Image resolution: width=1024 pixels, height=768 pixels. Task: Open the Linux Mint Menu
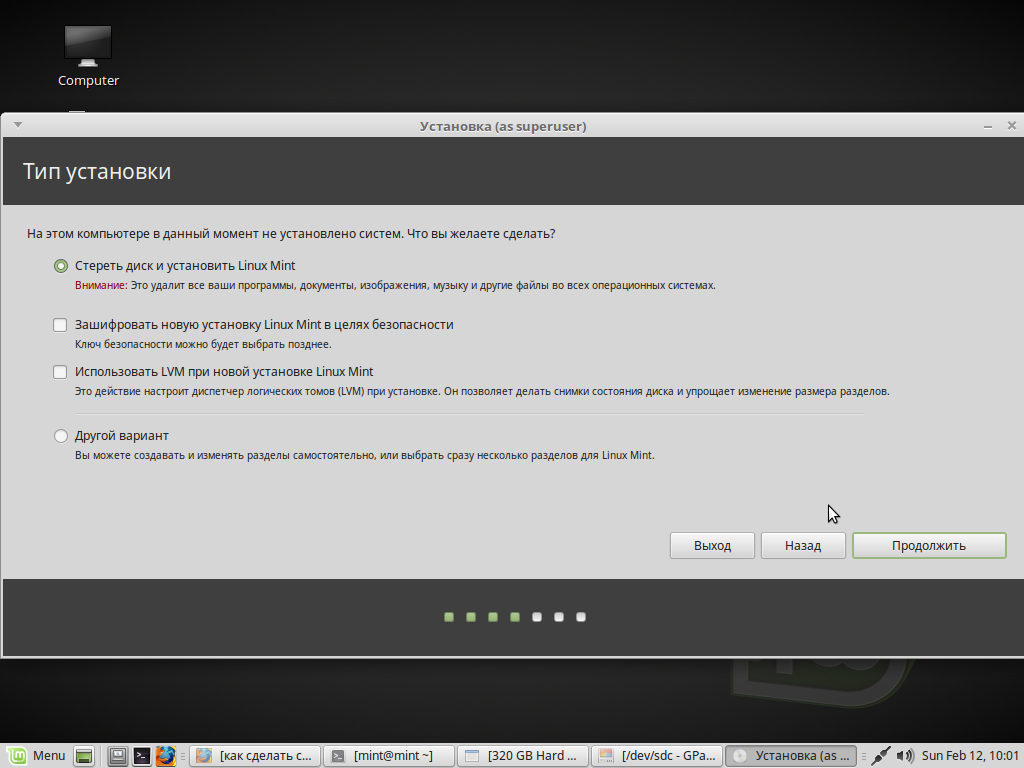[37, 756]
